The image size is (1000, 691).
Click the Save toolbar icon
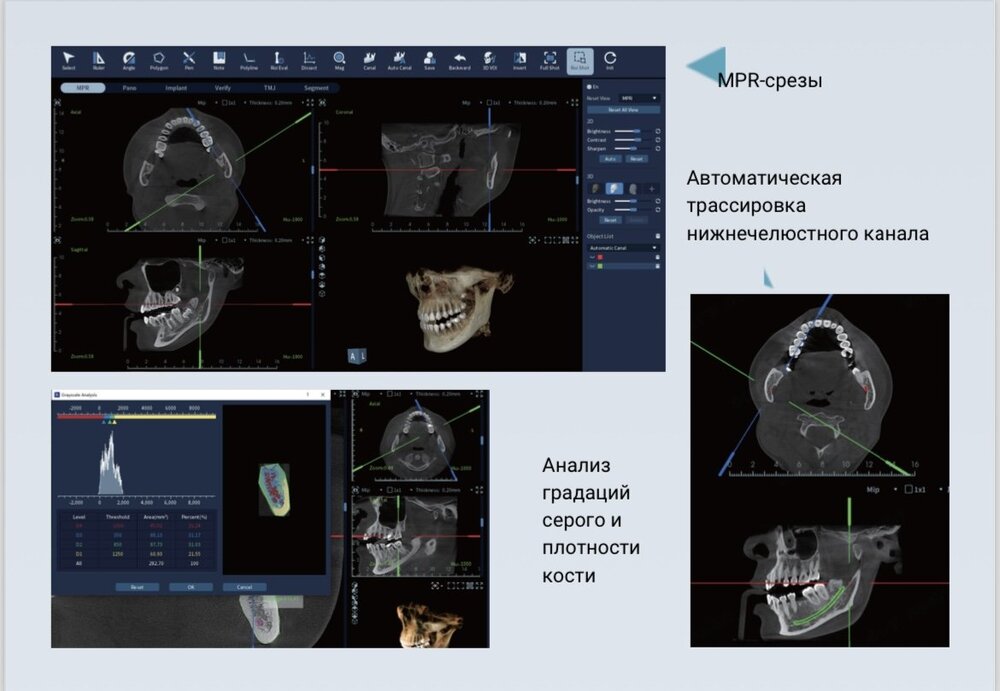click(x=429, y=61)
